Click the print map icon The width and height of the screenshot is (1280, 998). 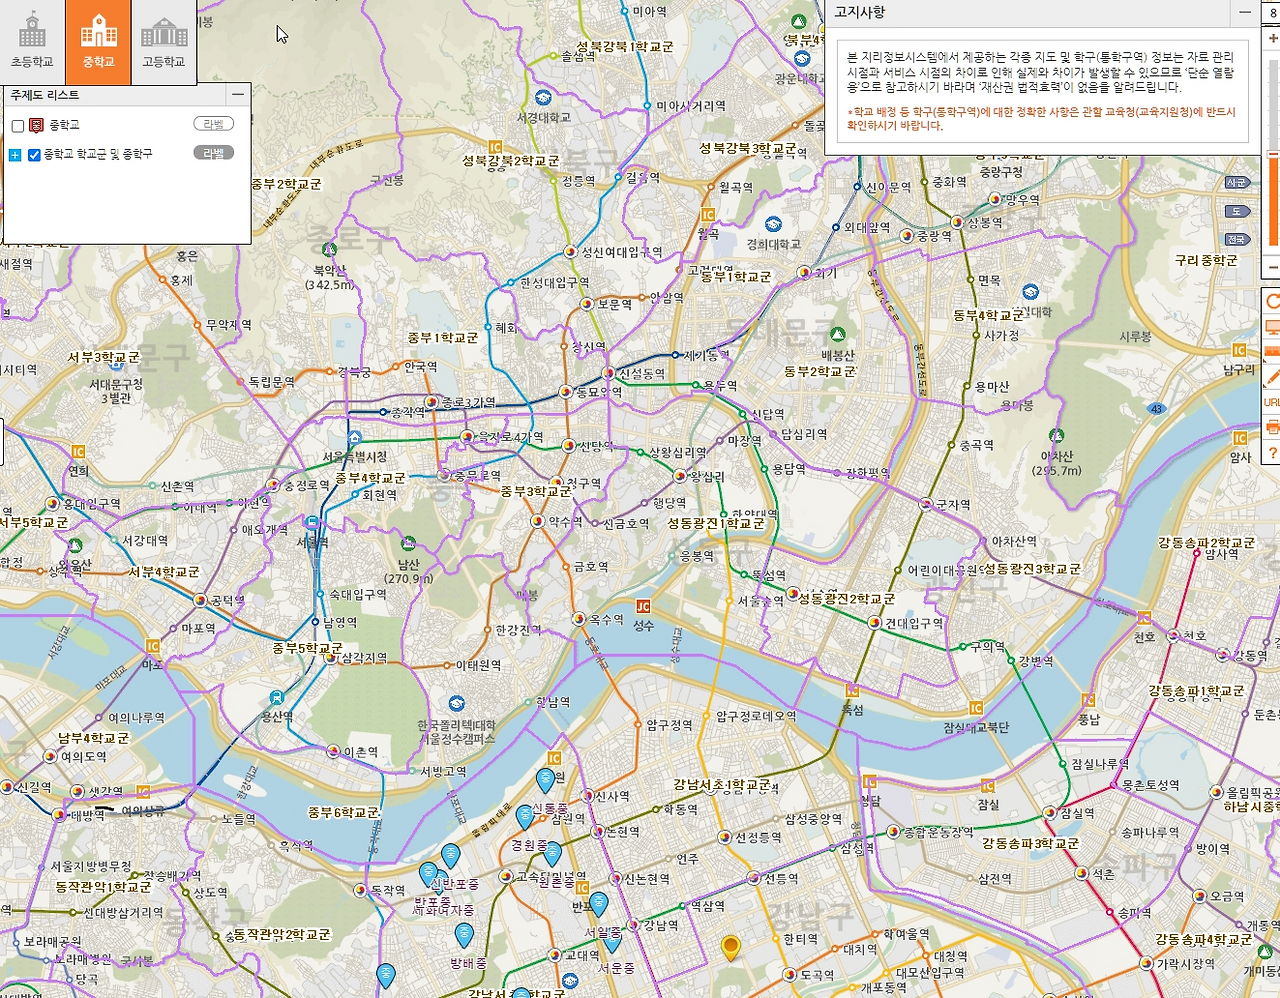(x=1272, y=427)
